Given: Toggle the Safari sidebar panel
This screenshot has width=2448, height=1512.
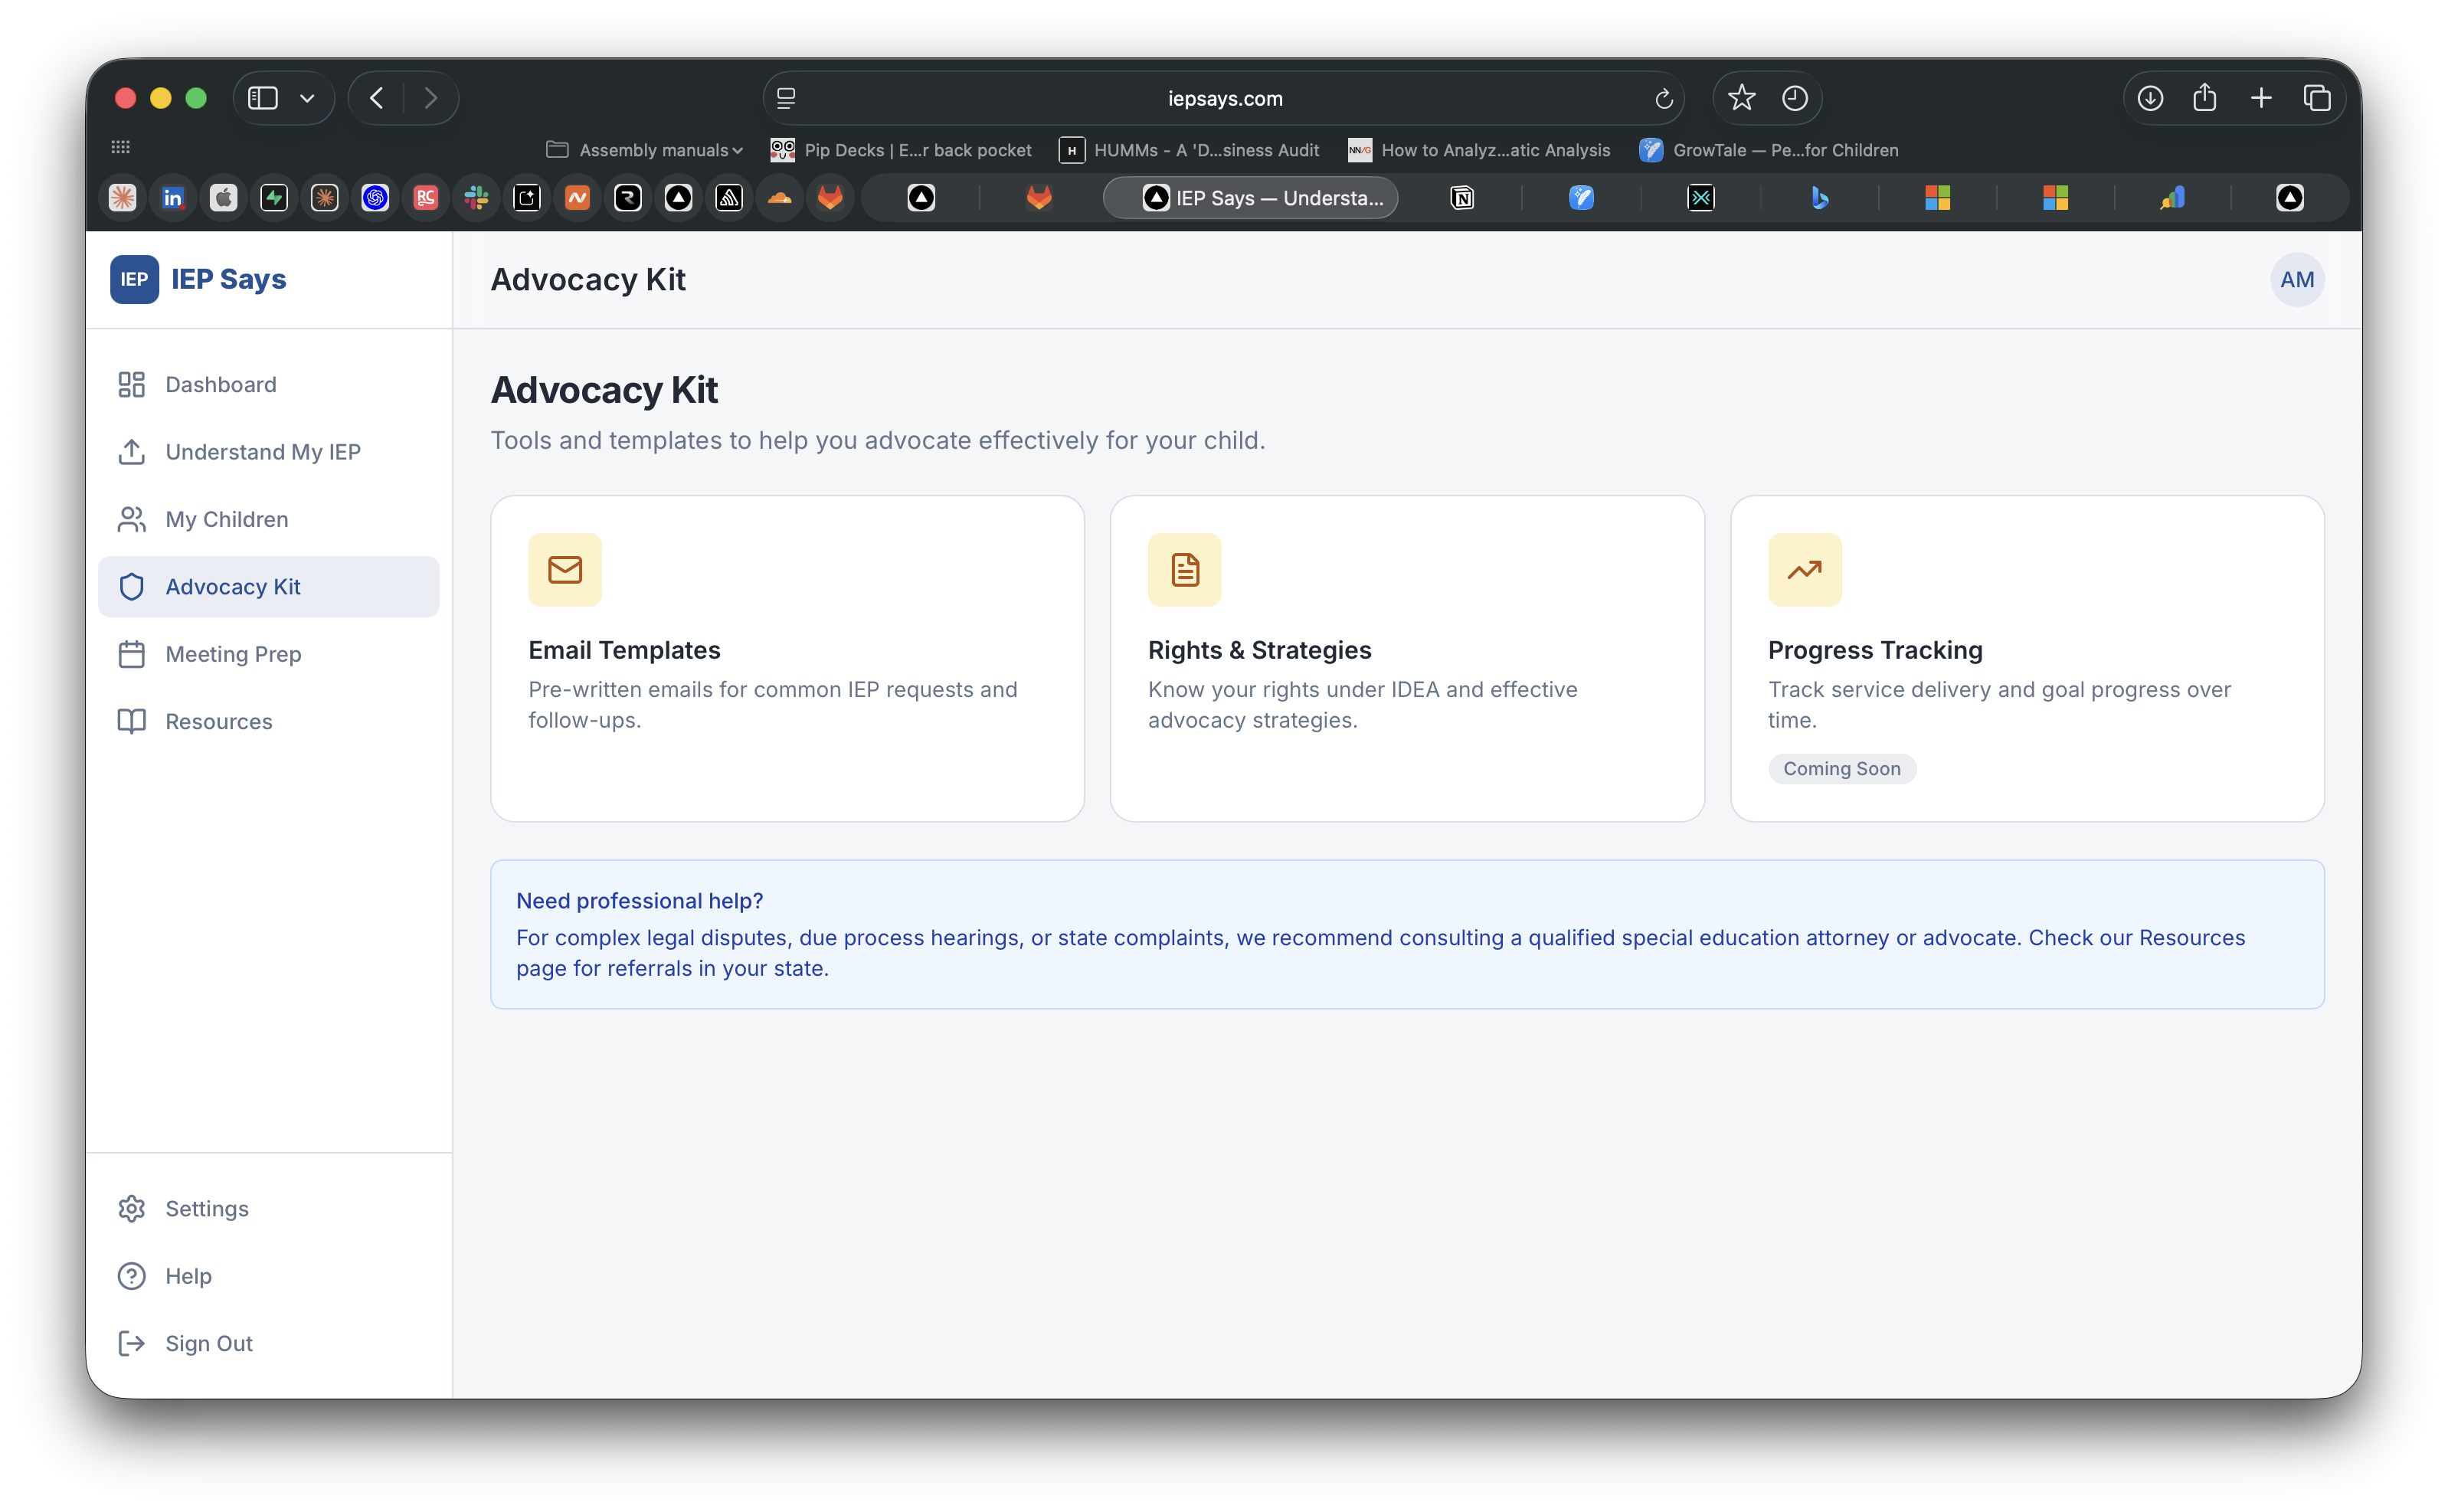Looking at the screenshot, I should pos(263,98).
